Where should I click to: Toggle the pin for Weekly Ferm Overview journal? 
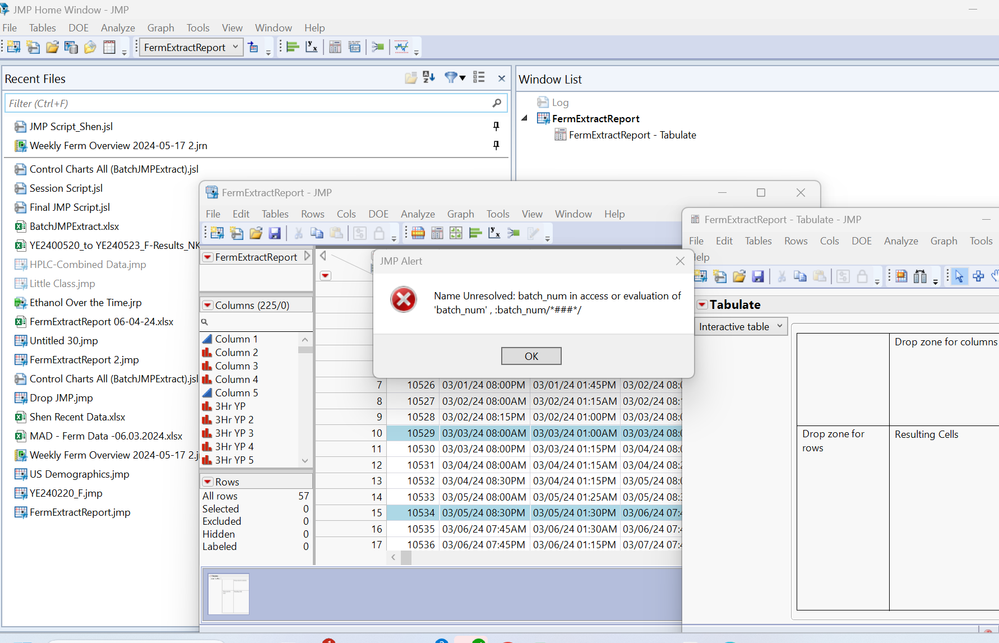(496, 145)
